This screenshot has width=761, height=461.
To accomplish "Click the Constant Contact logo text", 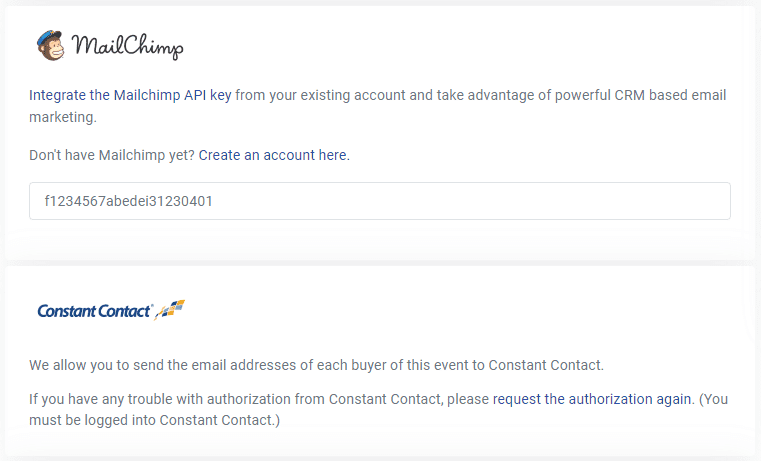I will click(x=94, y=311).
